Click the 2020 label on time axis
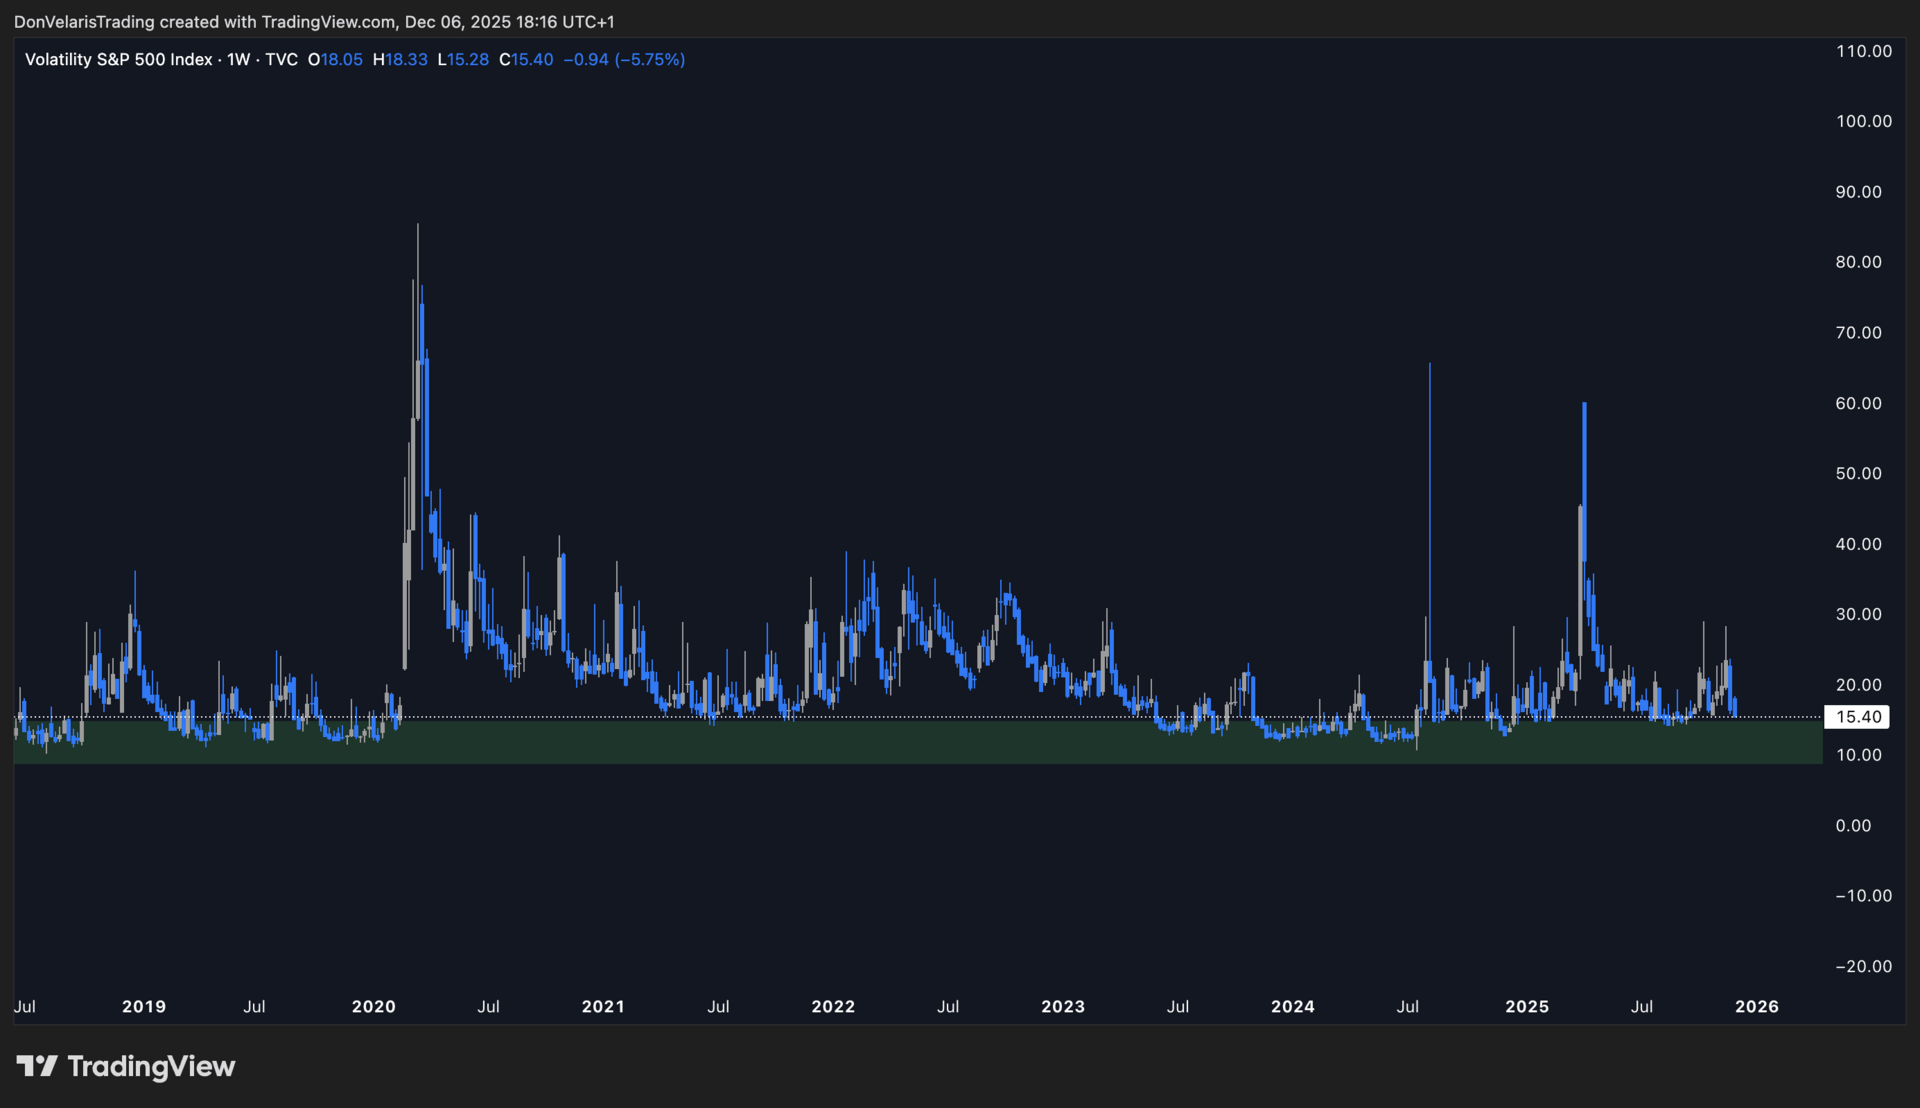1920x1108 pixels. pyautogui.click(x=374, y=1007)
